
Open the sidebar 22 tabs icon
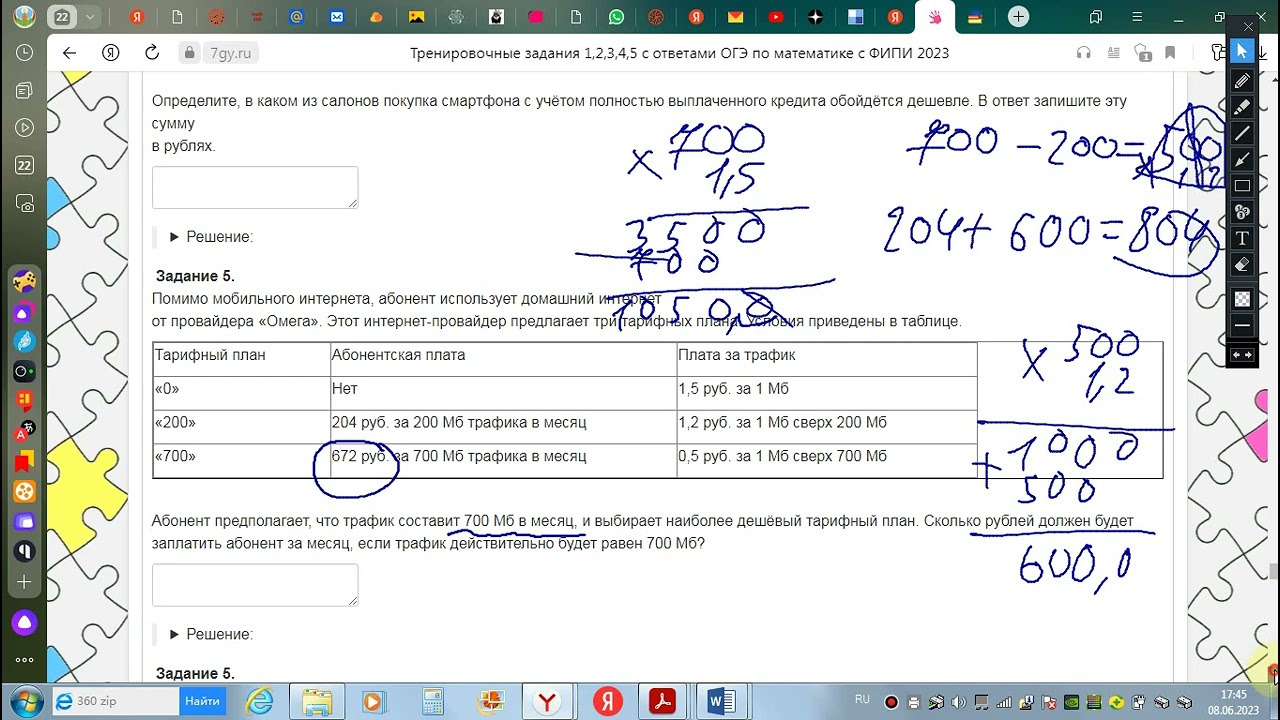(x=25, y=165)
